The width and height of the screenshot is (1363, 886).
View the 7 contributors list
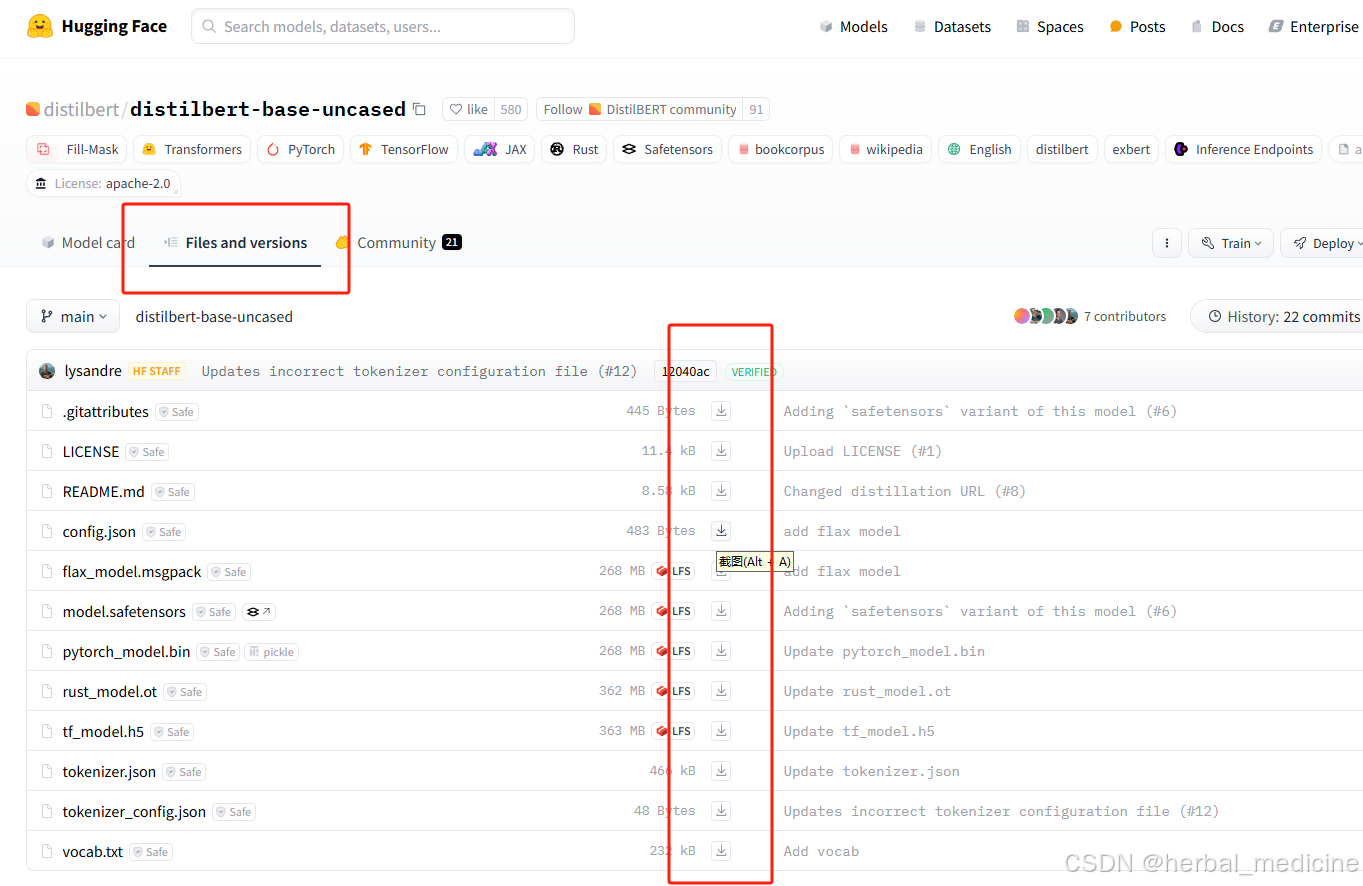click(1090, 317)
